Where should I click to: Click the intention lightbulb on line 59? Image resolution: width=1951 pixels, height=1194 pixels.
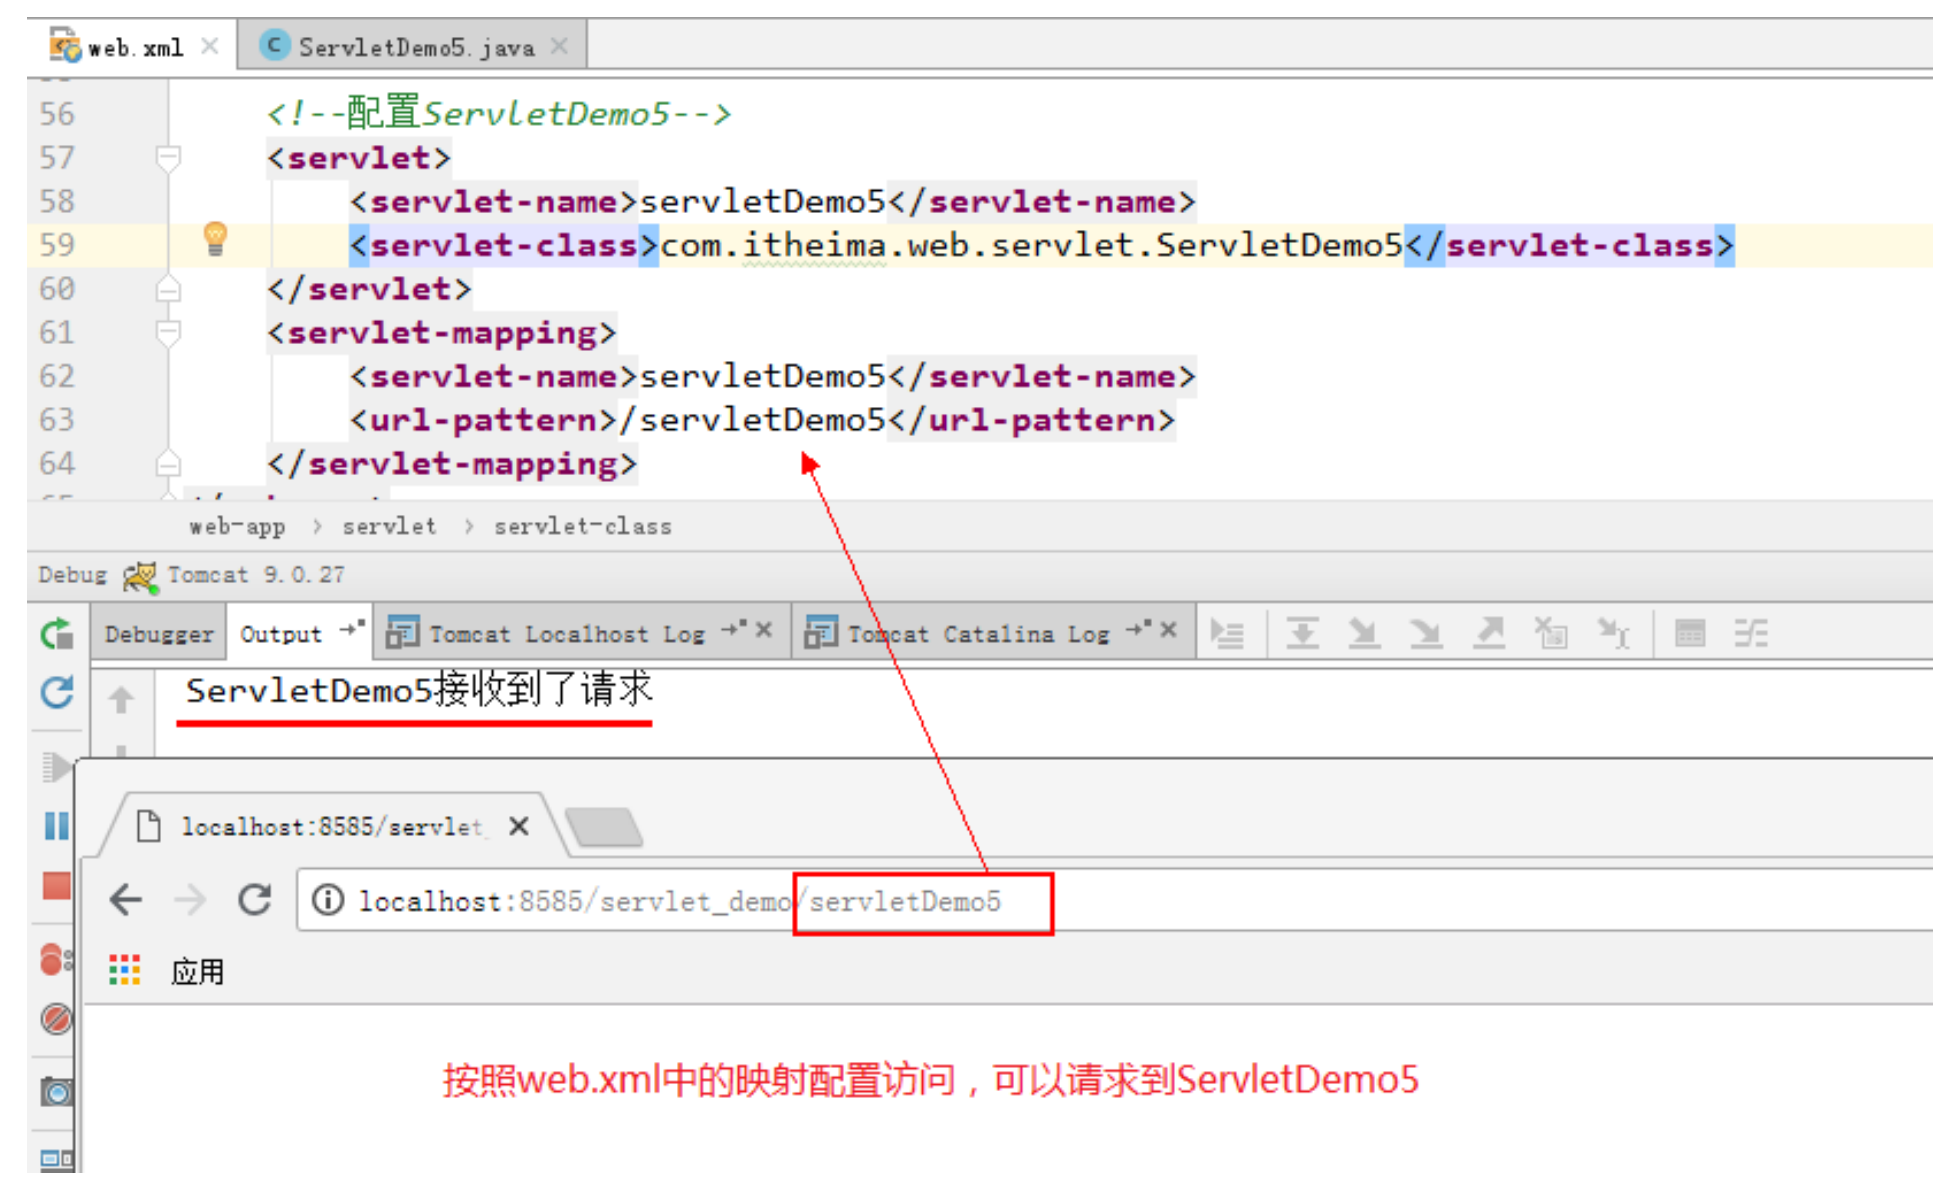click(x=215, y=239)
